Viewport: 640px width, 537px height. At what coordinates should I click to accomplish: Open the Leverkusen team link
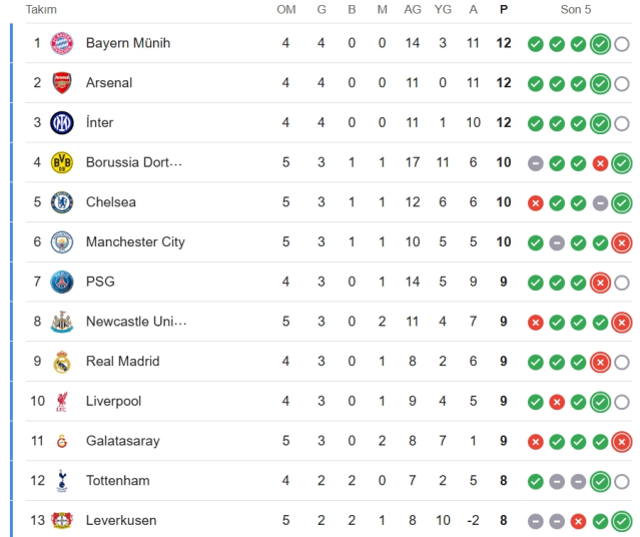click(121, 520)
